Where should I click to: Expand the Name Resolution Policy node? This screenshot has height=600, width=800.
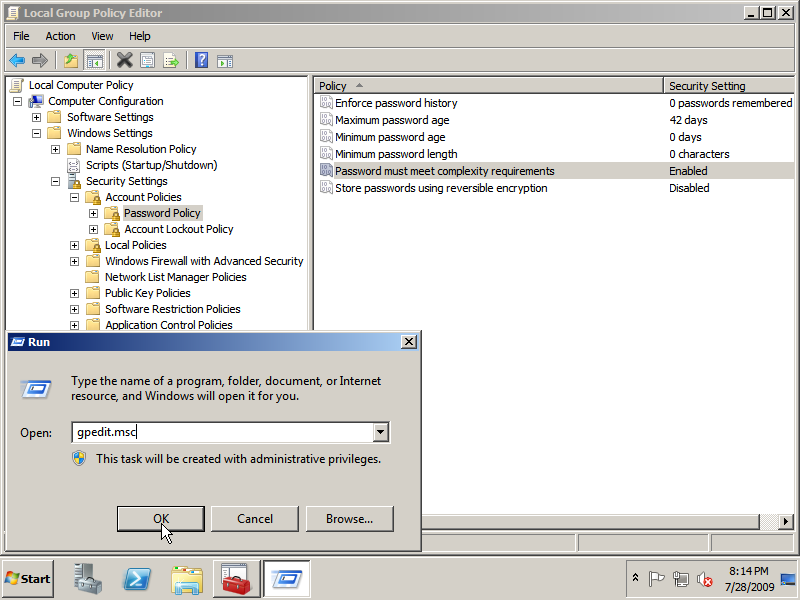(x=55, y=149)
